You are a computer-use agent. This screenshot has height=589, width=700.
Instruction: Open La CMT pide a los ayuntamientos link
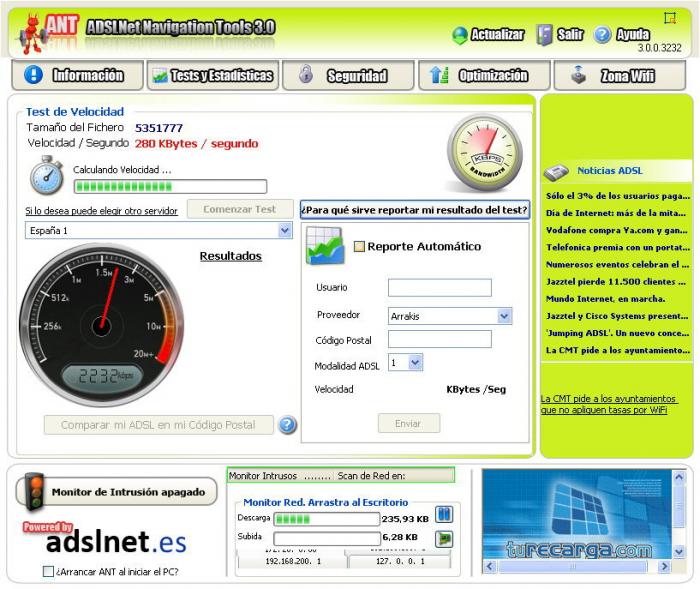(609, 404)
